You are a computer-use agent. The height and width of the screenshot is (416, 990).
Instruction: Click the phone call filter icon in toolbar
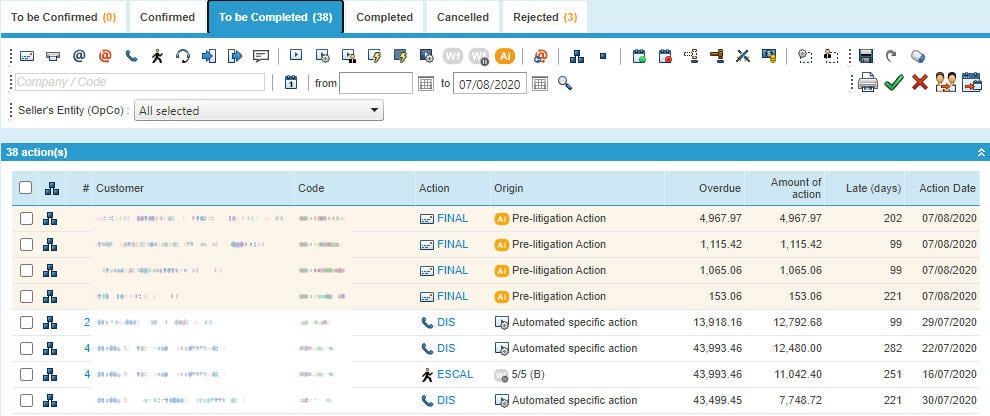[131, 56]
